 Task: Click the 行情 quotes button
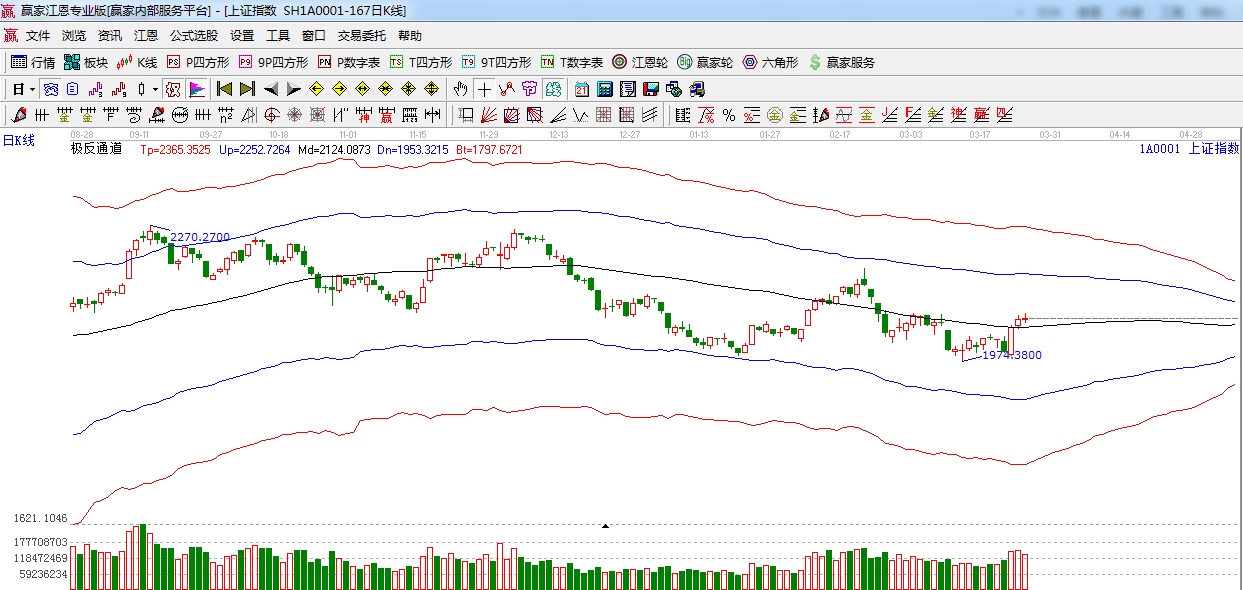(33, 62)
